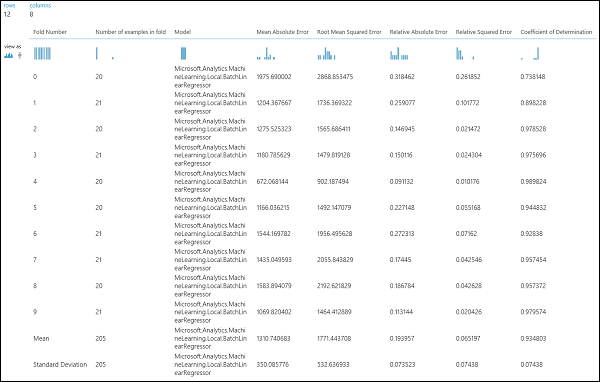The image size is (600, 382).
Task: Click cell value 0.318462
Action: click(x=402, y=77)
